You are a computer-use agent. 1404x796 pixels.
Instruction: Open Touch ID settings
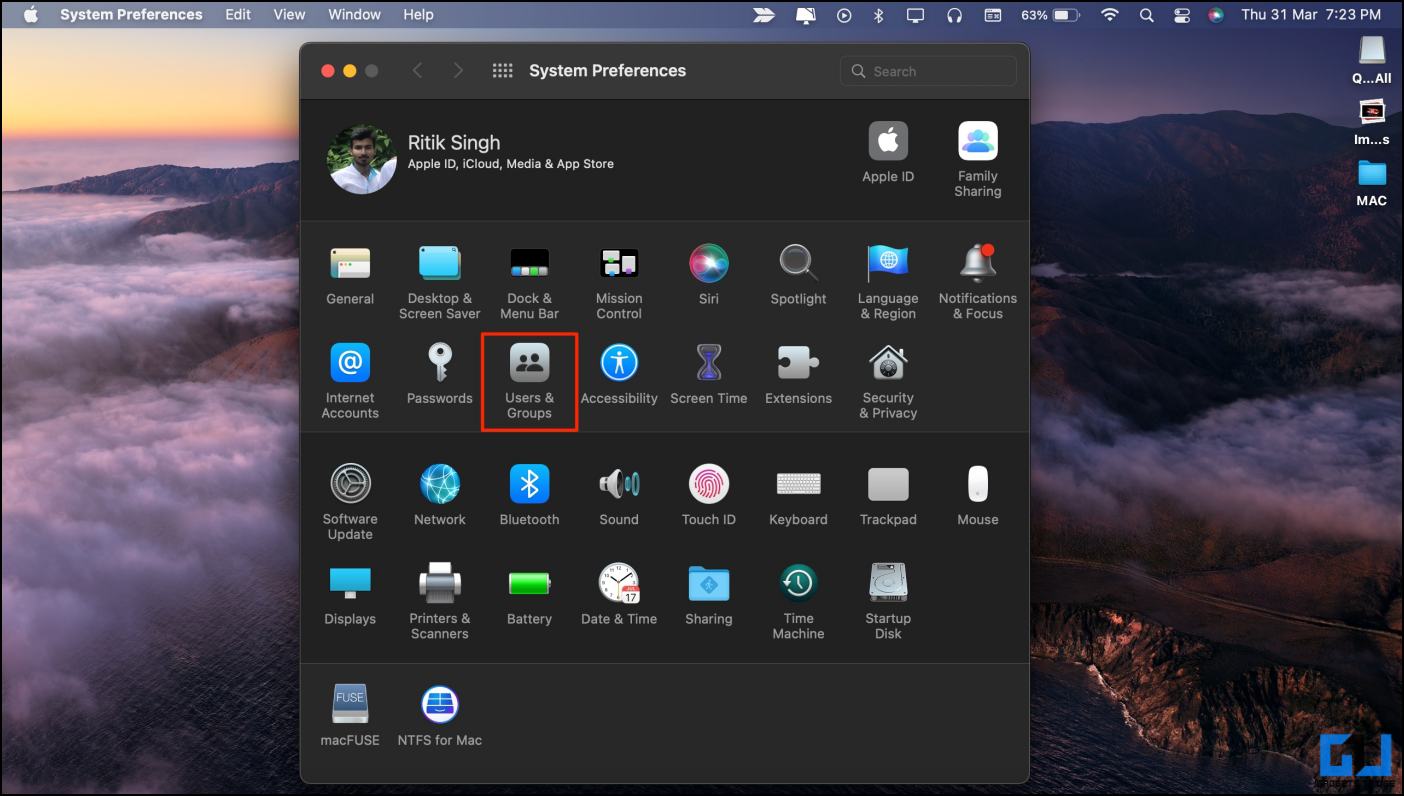pyautogui.click(x=709, y=496)
